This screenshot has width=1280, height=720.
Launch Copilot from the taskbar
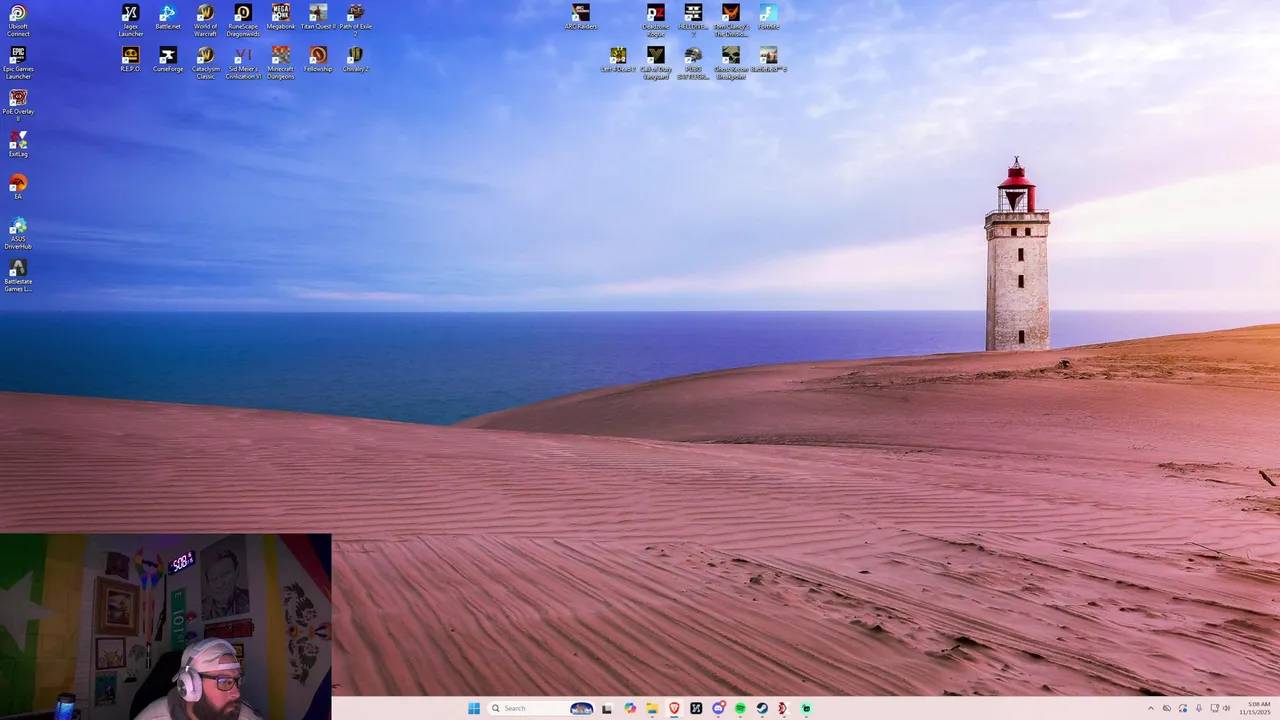coord(629,708)
